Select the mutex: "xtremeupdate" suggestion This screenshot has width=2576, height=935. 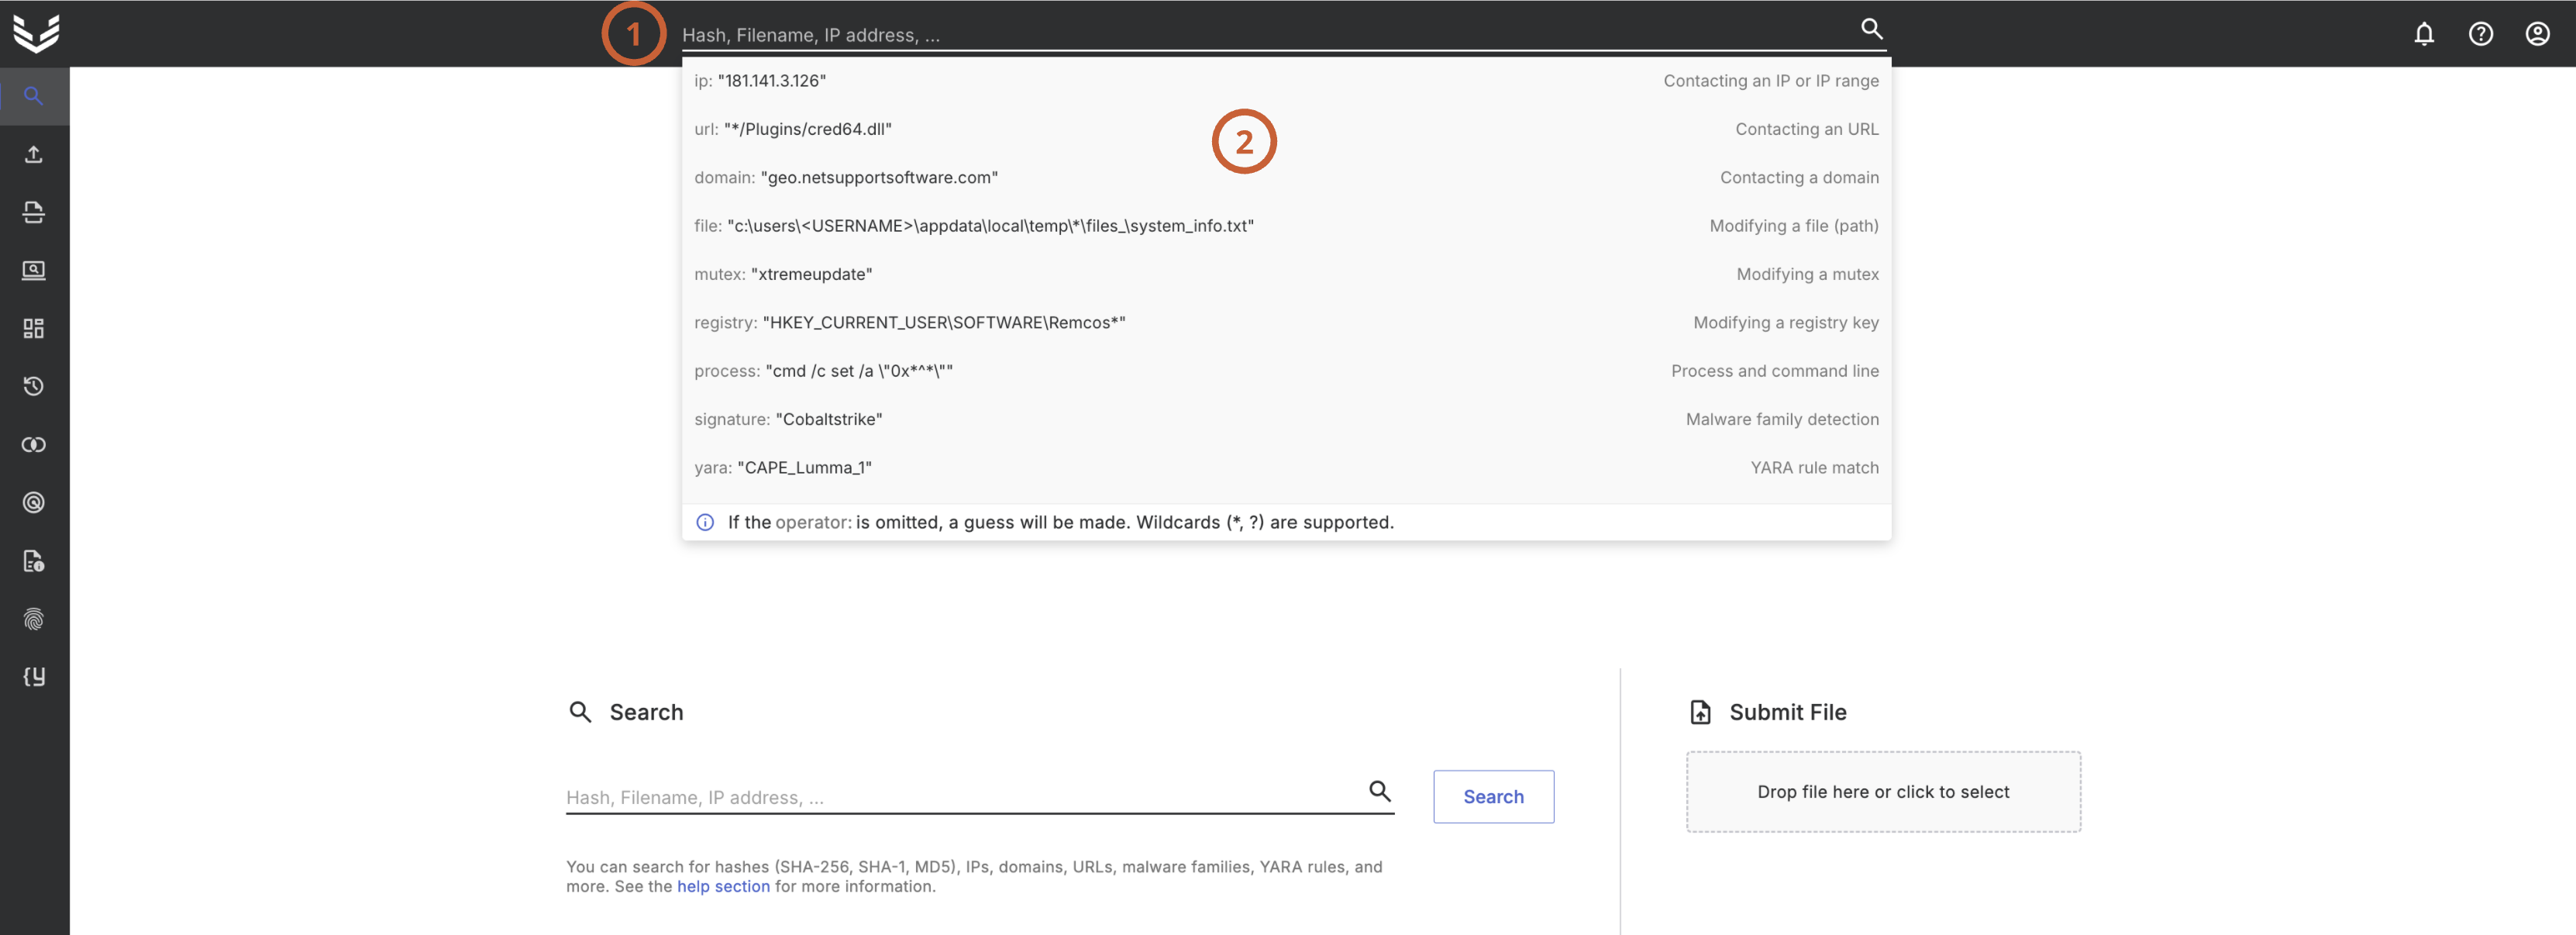tap(783, 275)
